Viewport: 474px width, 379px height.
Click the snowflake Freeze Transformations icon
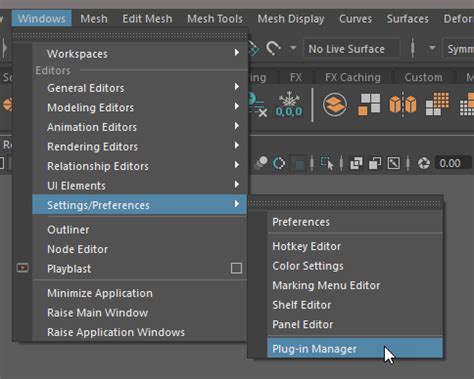point(289,104)
